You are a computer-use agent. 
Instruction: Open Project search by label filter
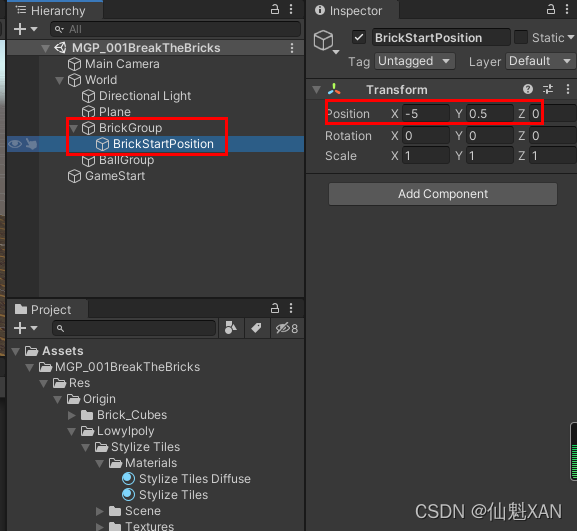tap(256, 328)
